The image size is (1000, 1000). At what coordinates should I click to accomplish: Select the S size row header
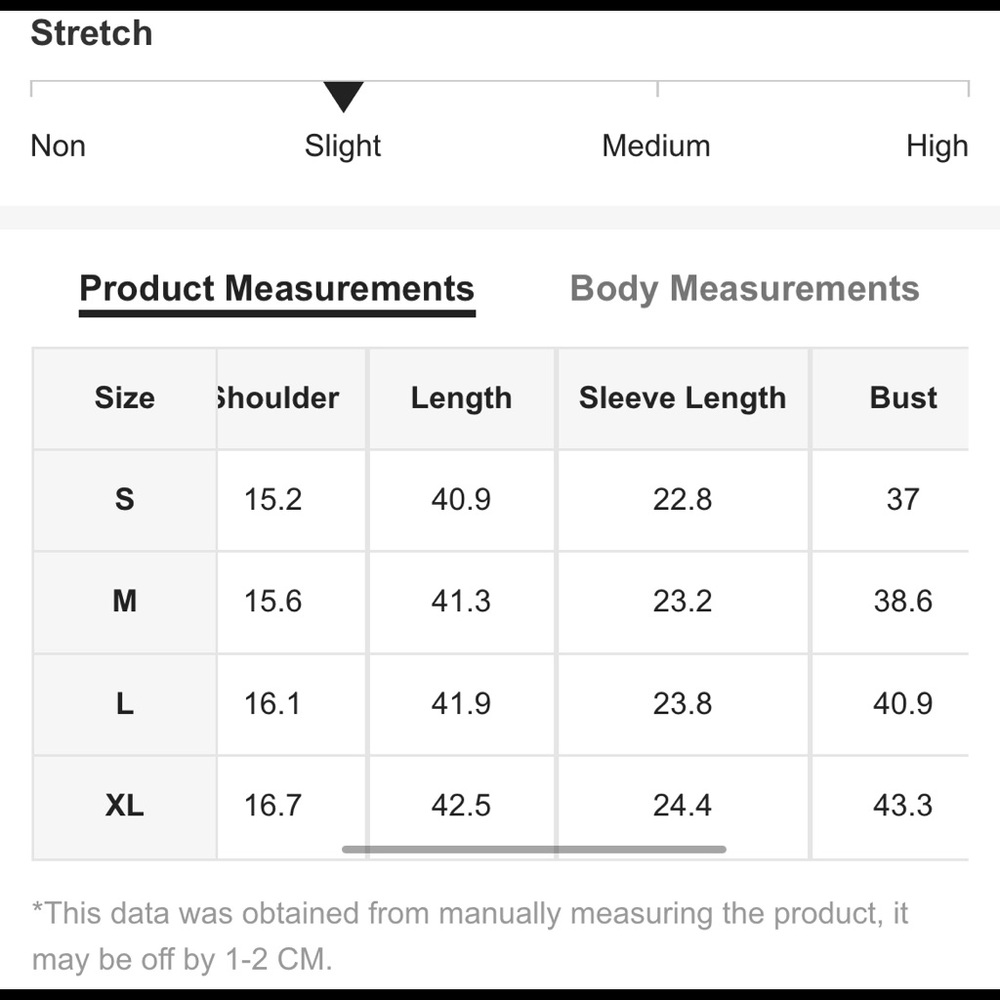pyautogui.click(x=124, y=499)
